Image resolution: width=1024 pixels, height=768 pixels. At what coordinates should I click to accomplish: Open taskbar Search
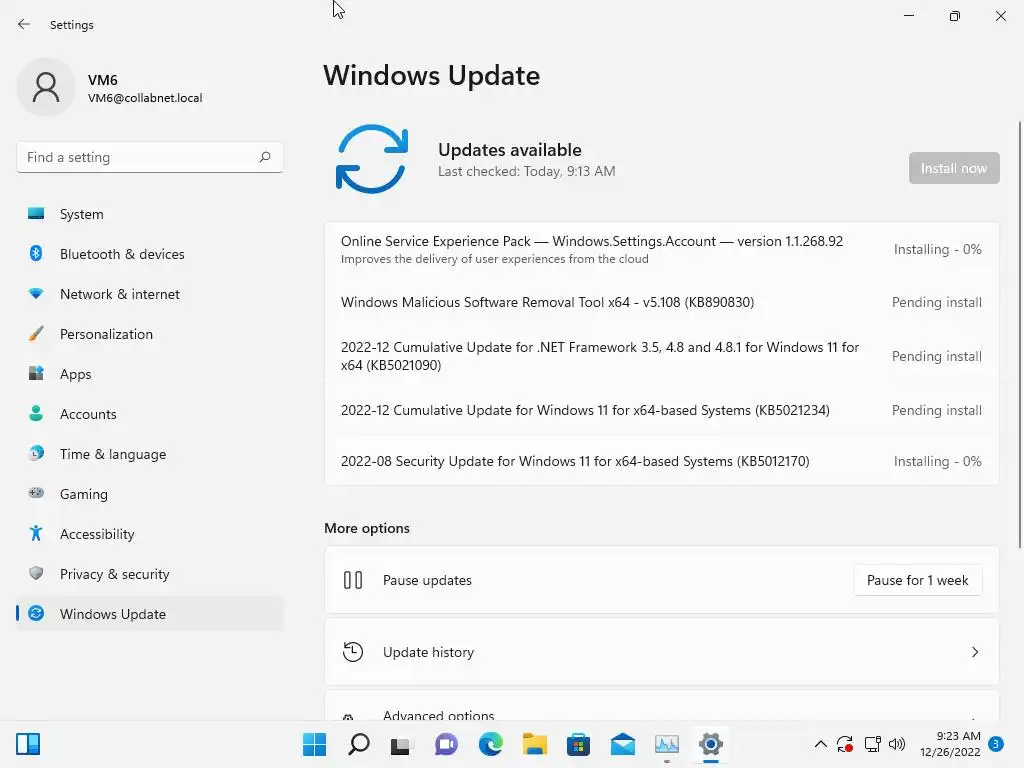[359, 744]
